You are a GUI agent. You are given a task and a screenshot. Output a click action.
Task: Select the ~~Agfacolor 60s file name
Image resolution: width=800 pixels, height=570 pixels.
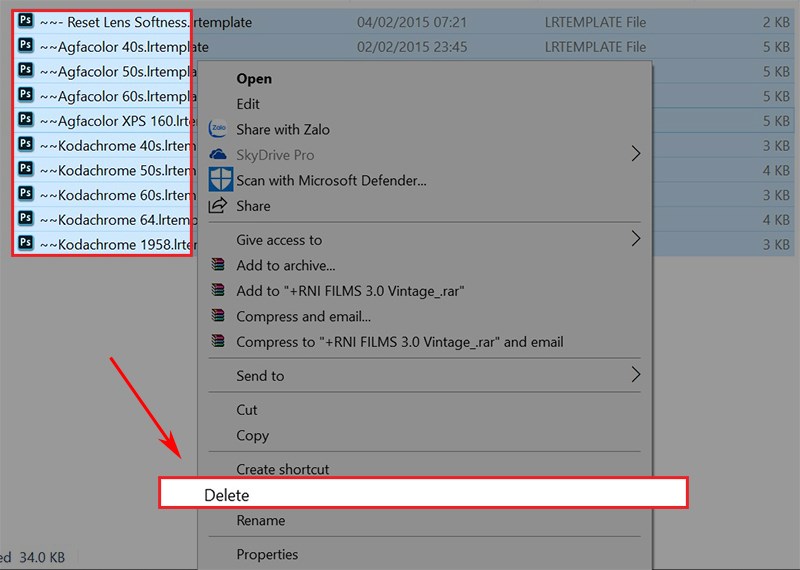coord(118,96)
